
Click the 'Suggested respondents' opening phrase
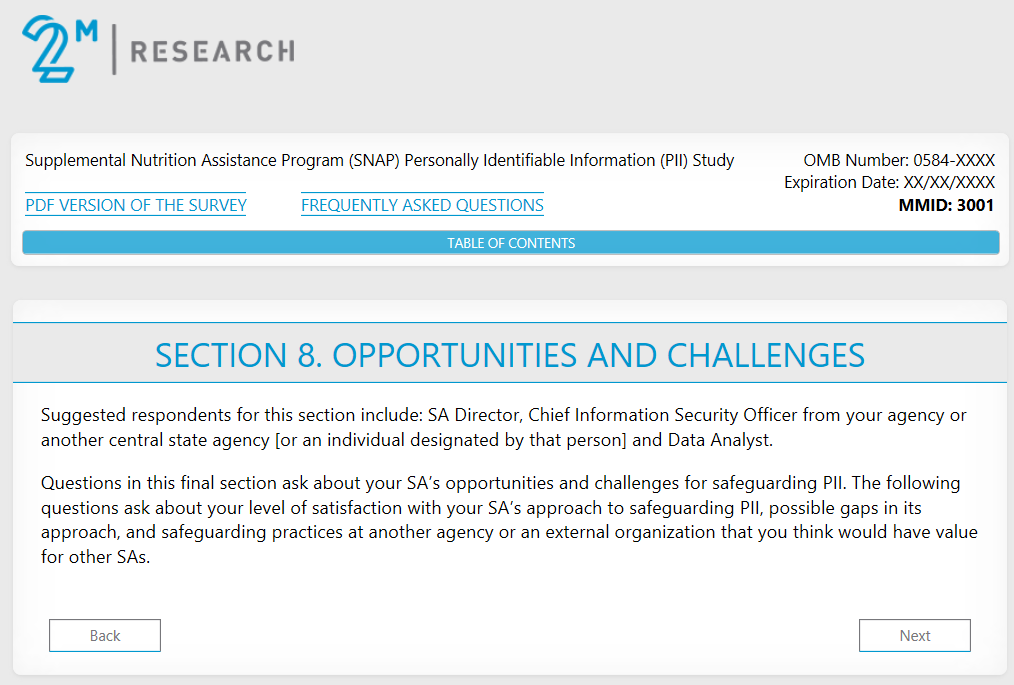click(121, 415)
